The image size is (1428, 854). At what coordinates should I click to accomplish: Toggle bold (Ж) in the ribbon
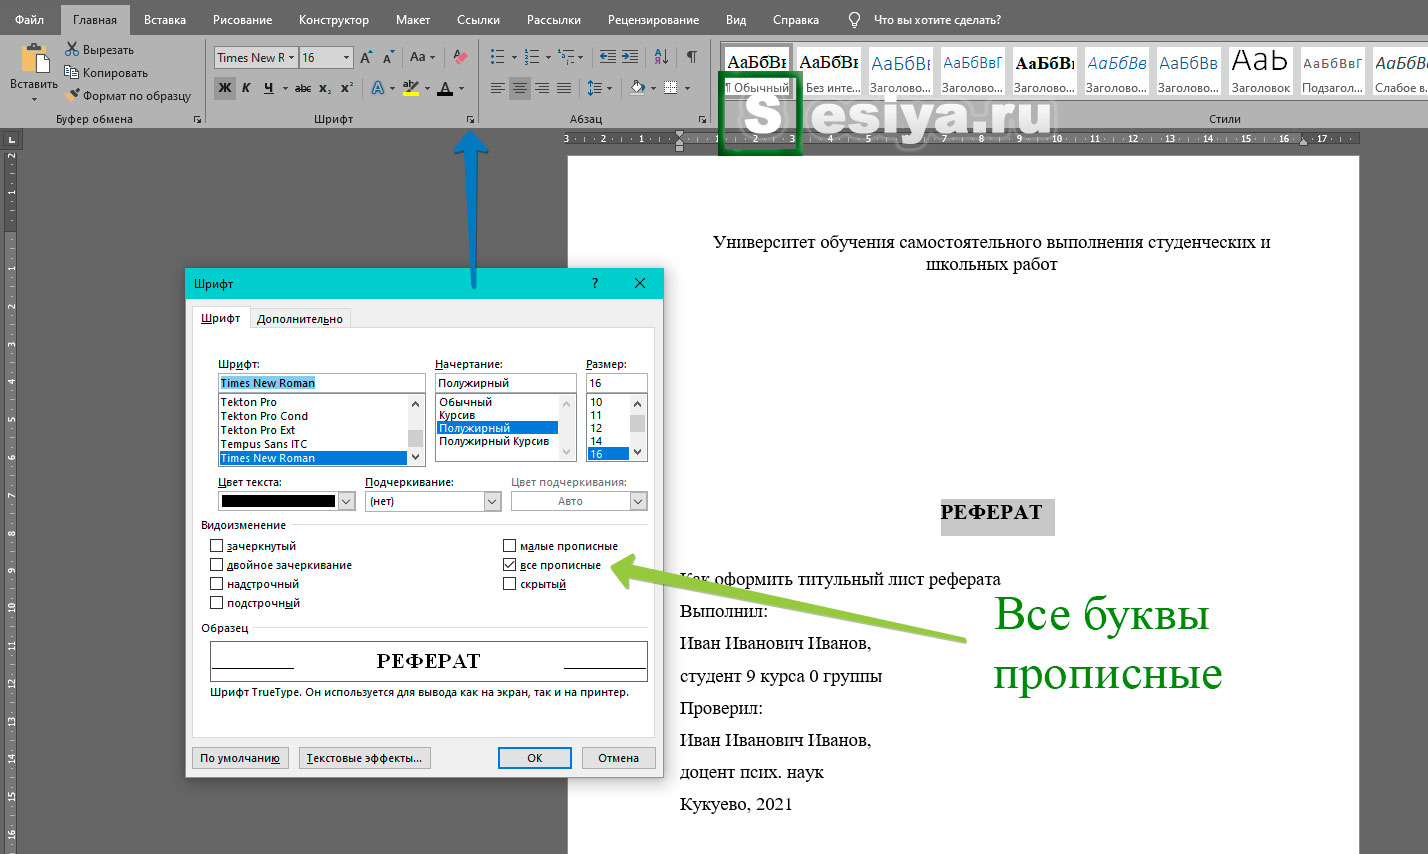pos(225,88)
